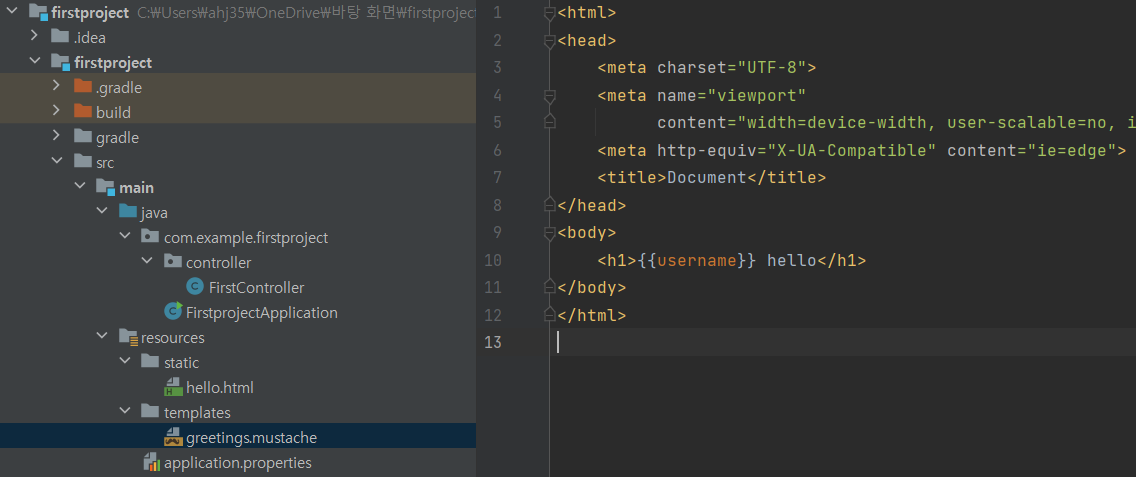Collapse the templates folder chevron
The width and height of the screenshot is (1136, 477).
pos(124,412)
